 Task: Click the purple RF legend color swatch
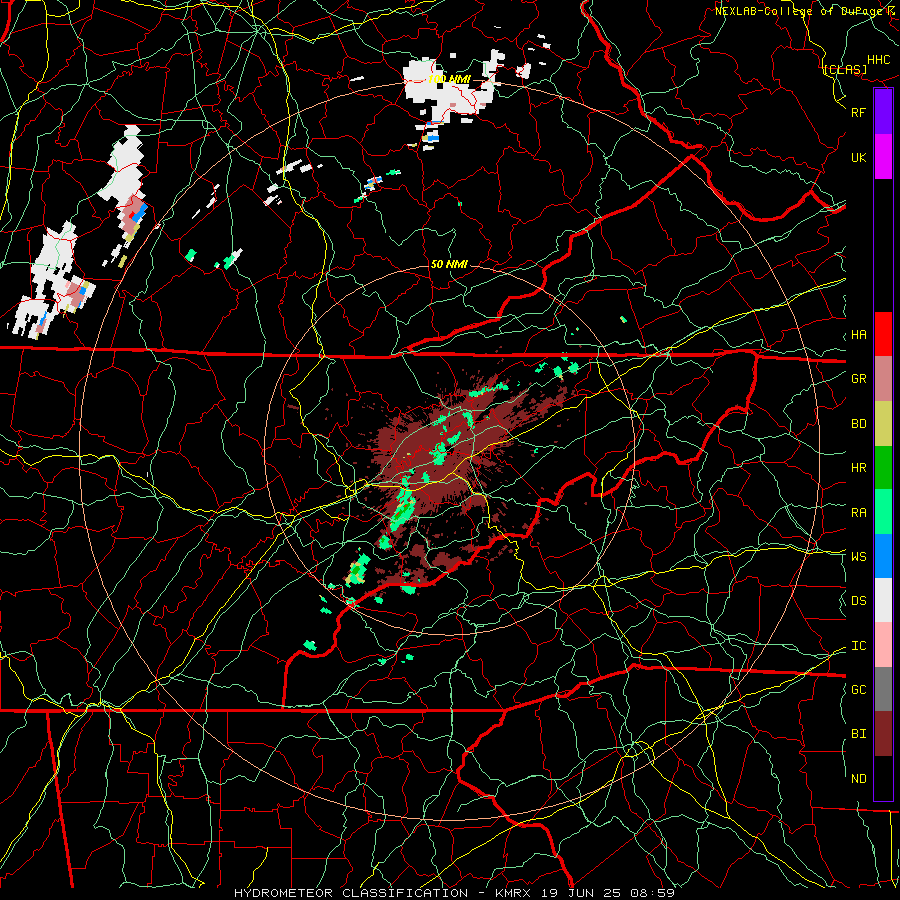coord(883,112)
